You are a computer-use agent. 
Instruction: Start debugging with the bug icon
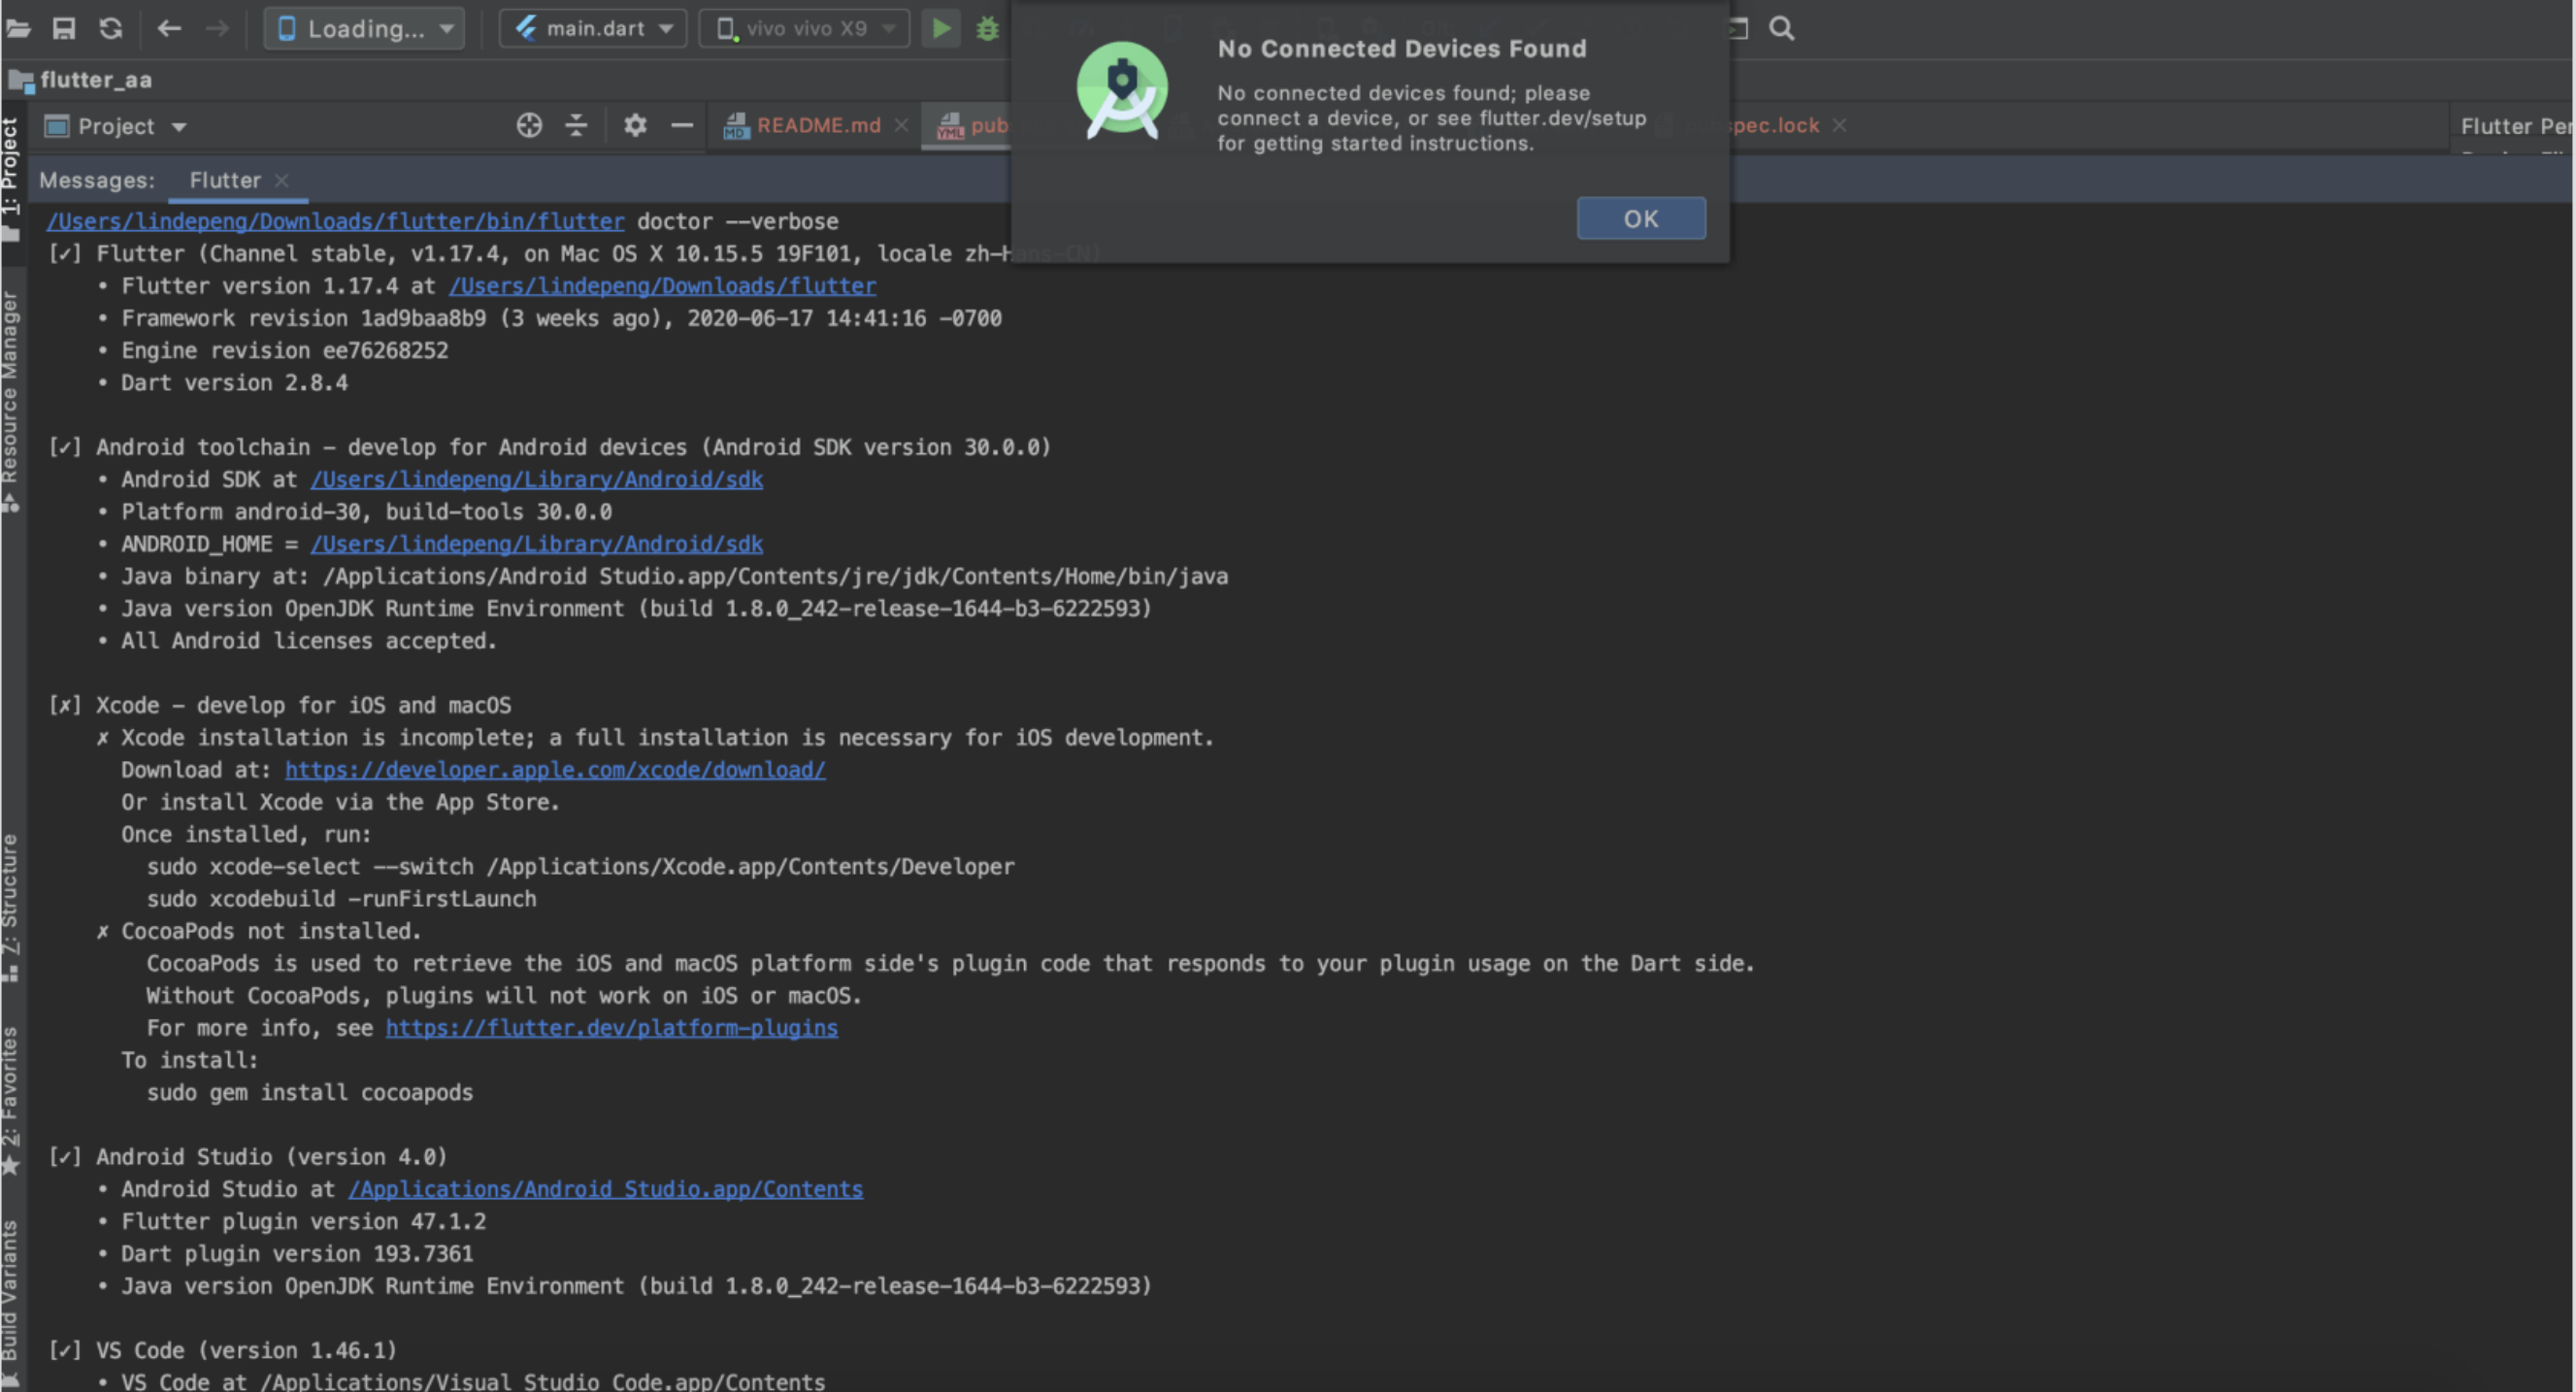point(988,28)
